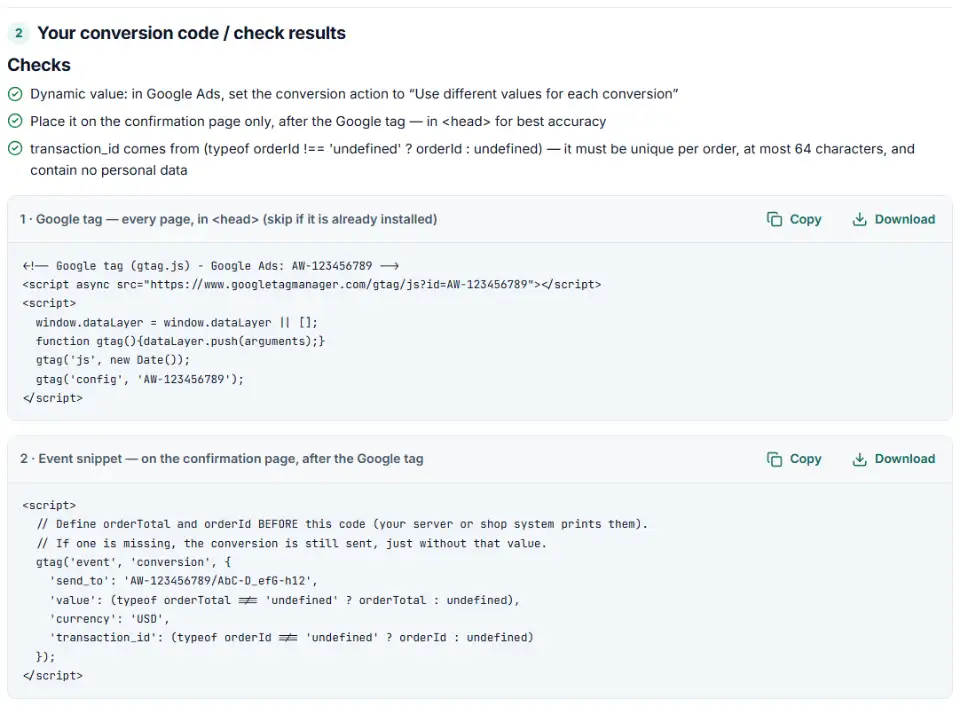The image size is (960, 706).
Task: Click the step 2 number badge
Action: (19, 33)
